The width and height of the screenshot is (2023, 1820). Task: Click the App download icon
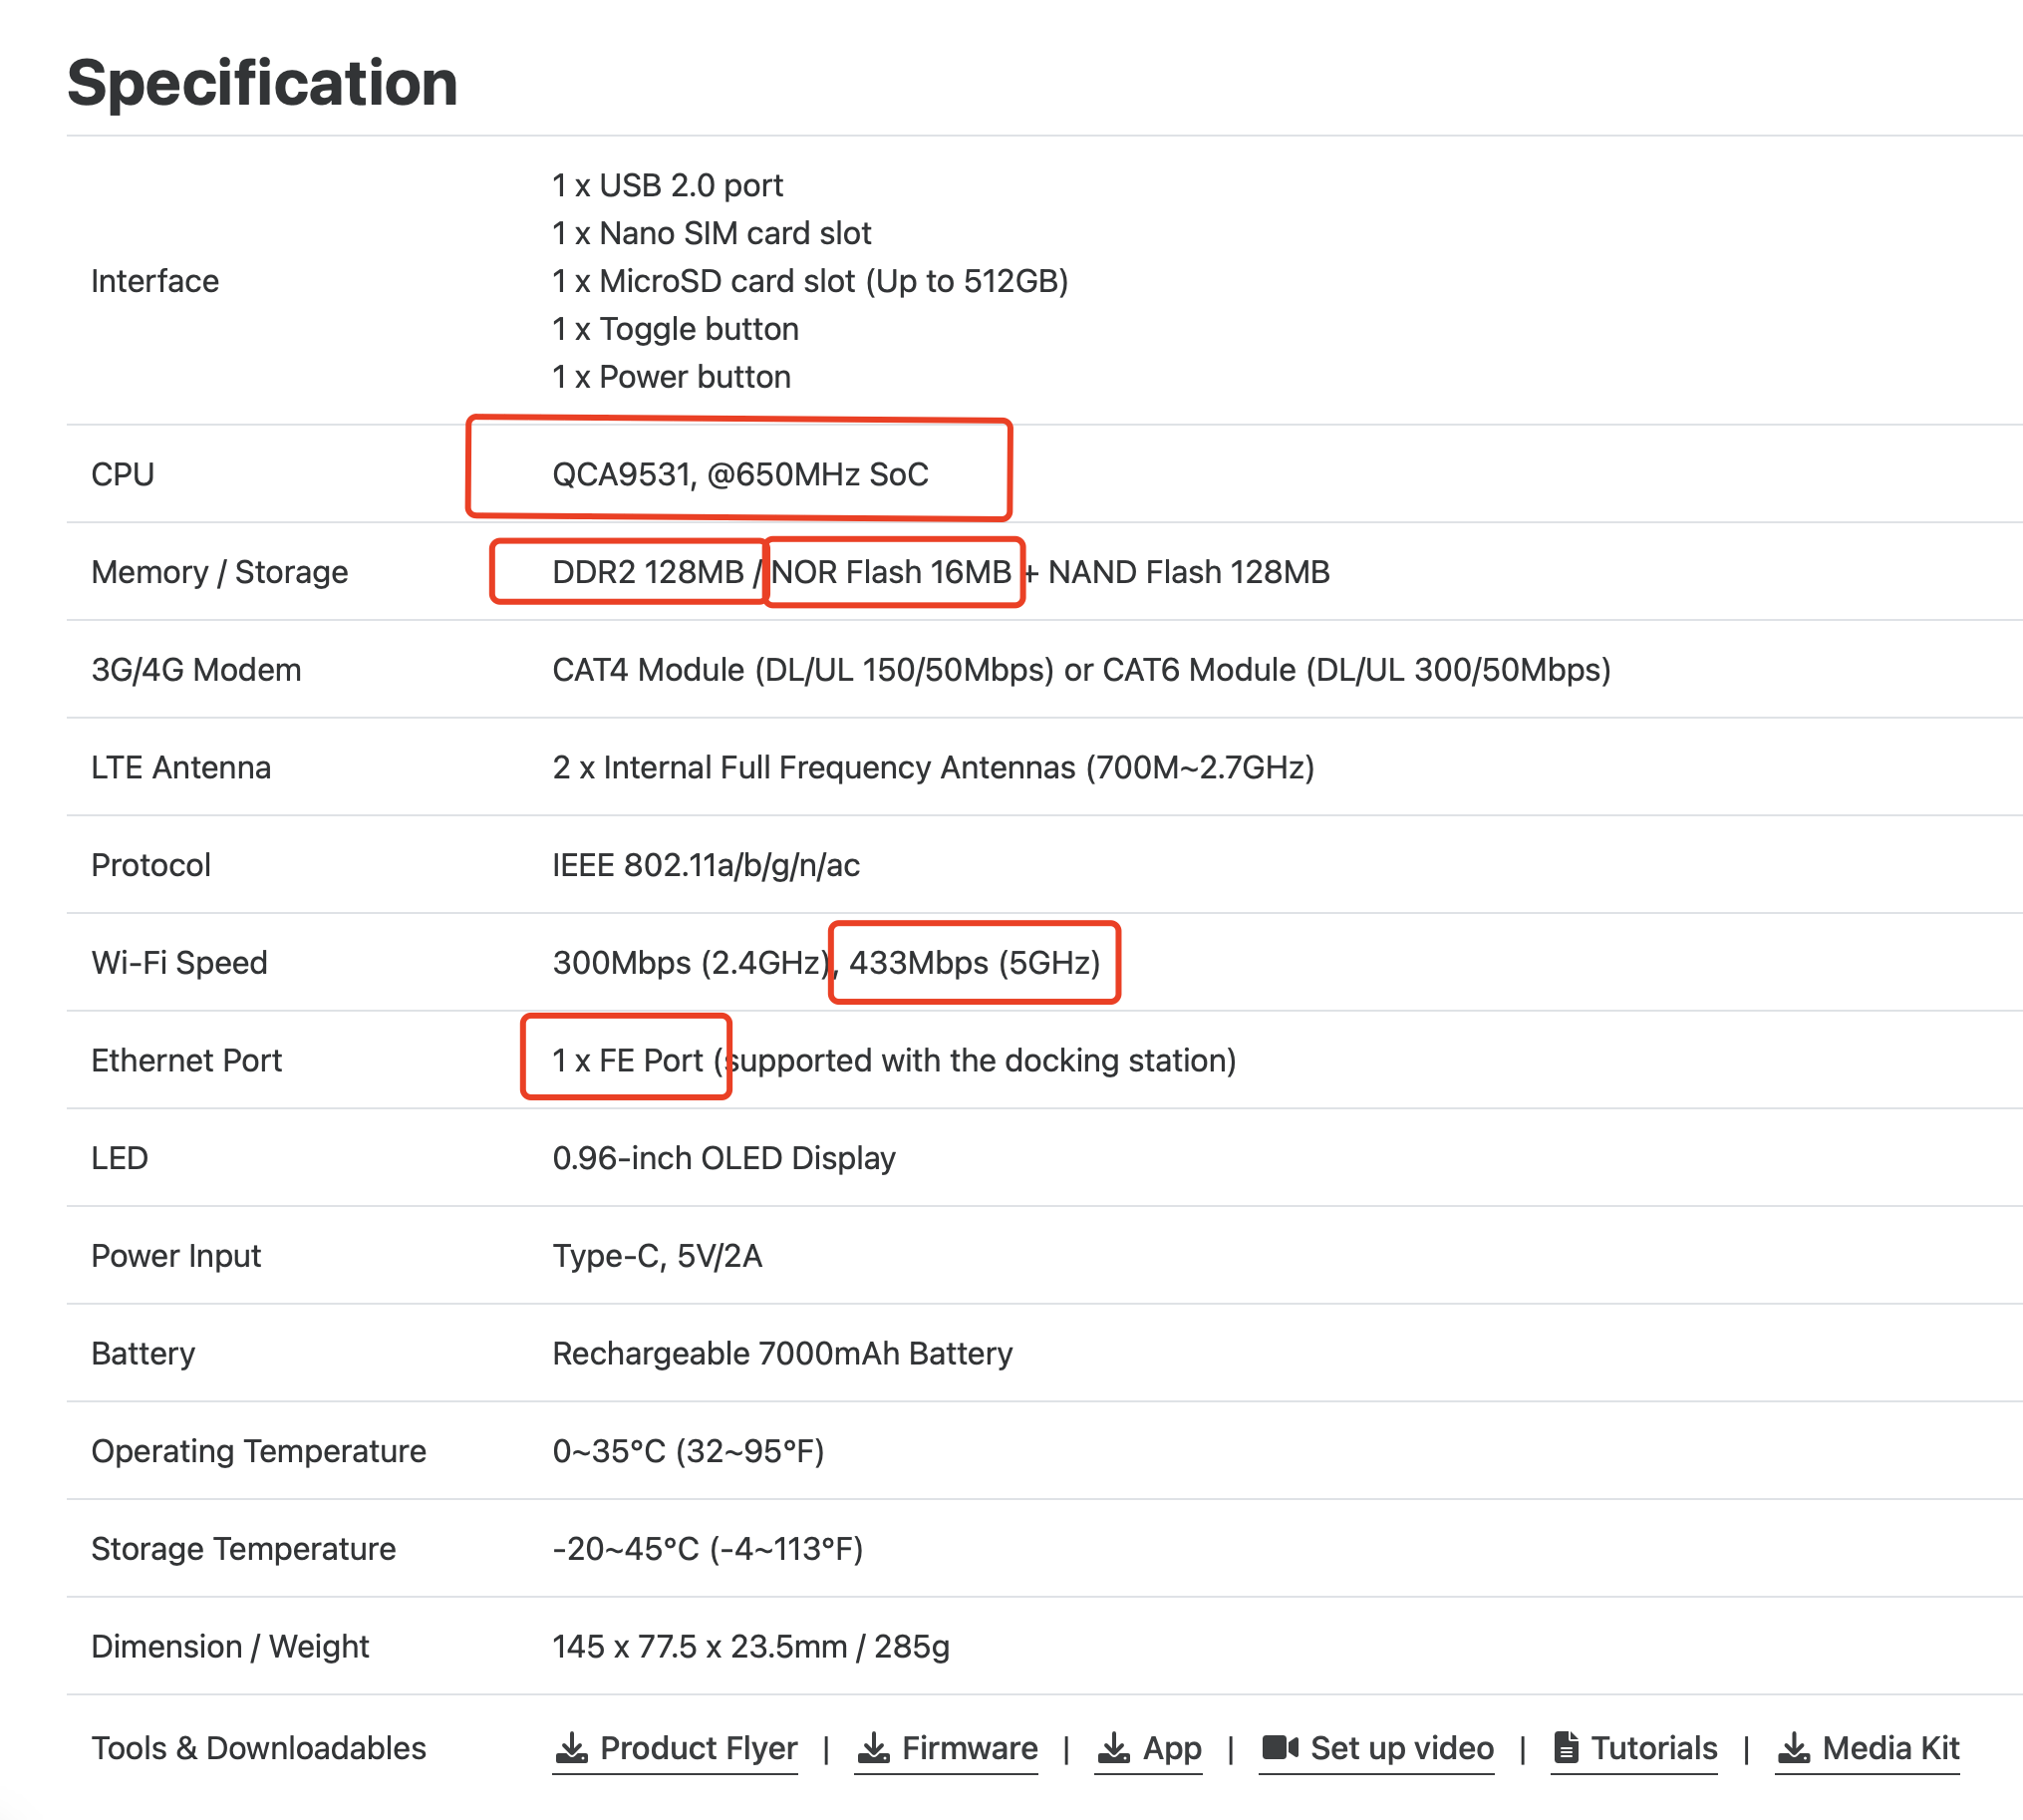(x=1113, y=1748)
